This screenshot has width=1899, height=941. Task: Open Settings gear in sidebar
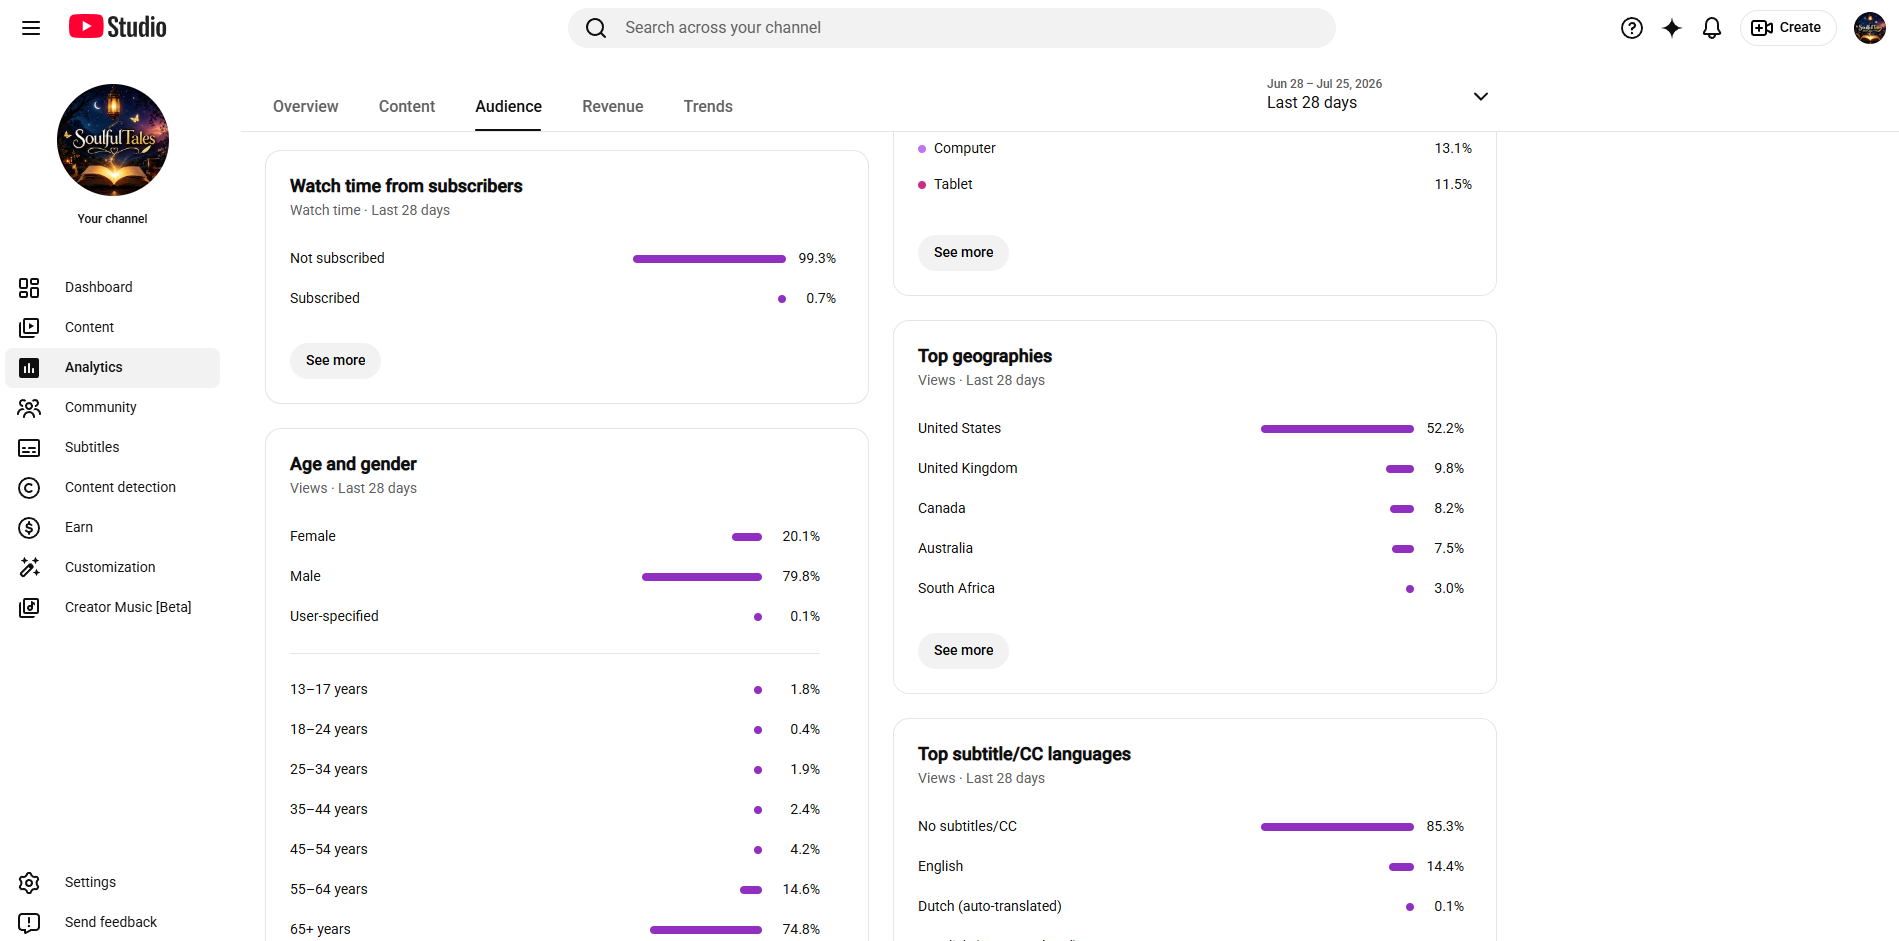29,883
